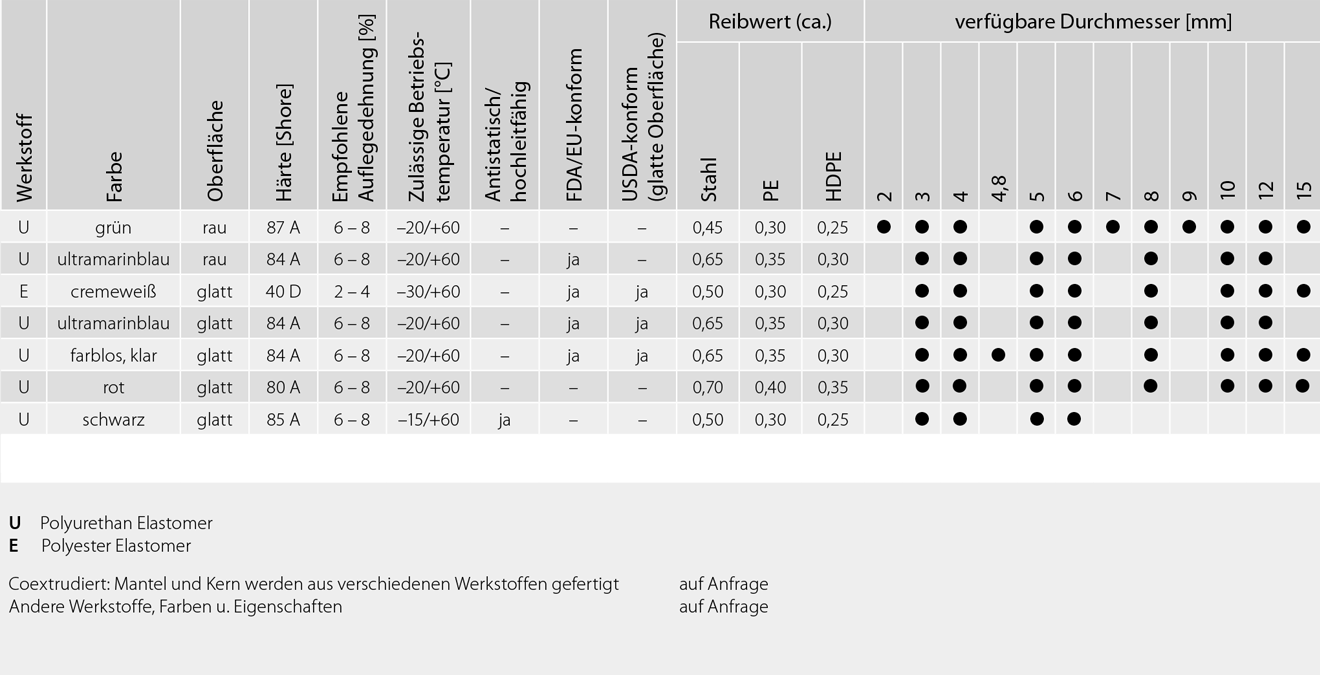1320x675 pixels.
Task: Click the cremeweiß color cell
Action: tap(114, 291)
